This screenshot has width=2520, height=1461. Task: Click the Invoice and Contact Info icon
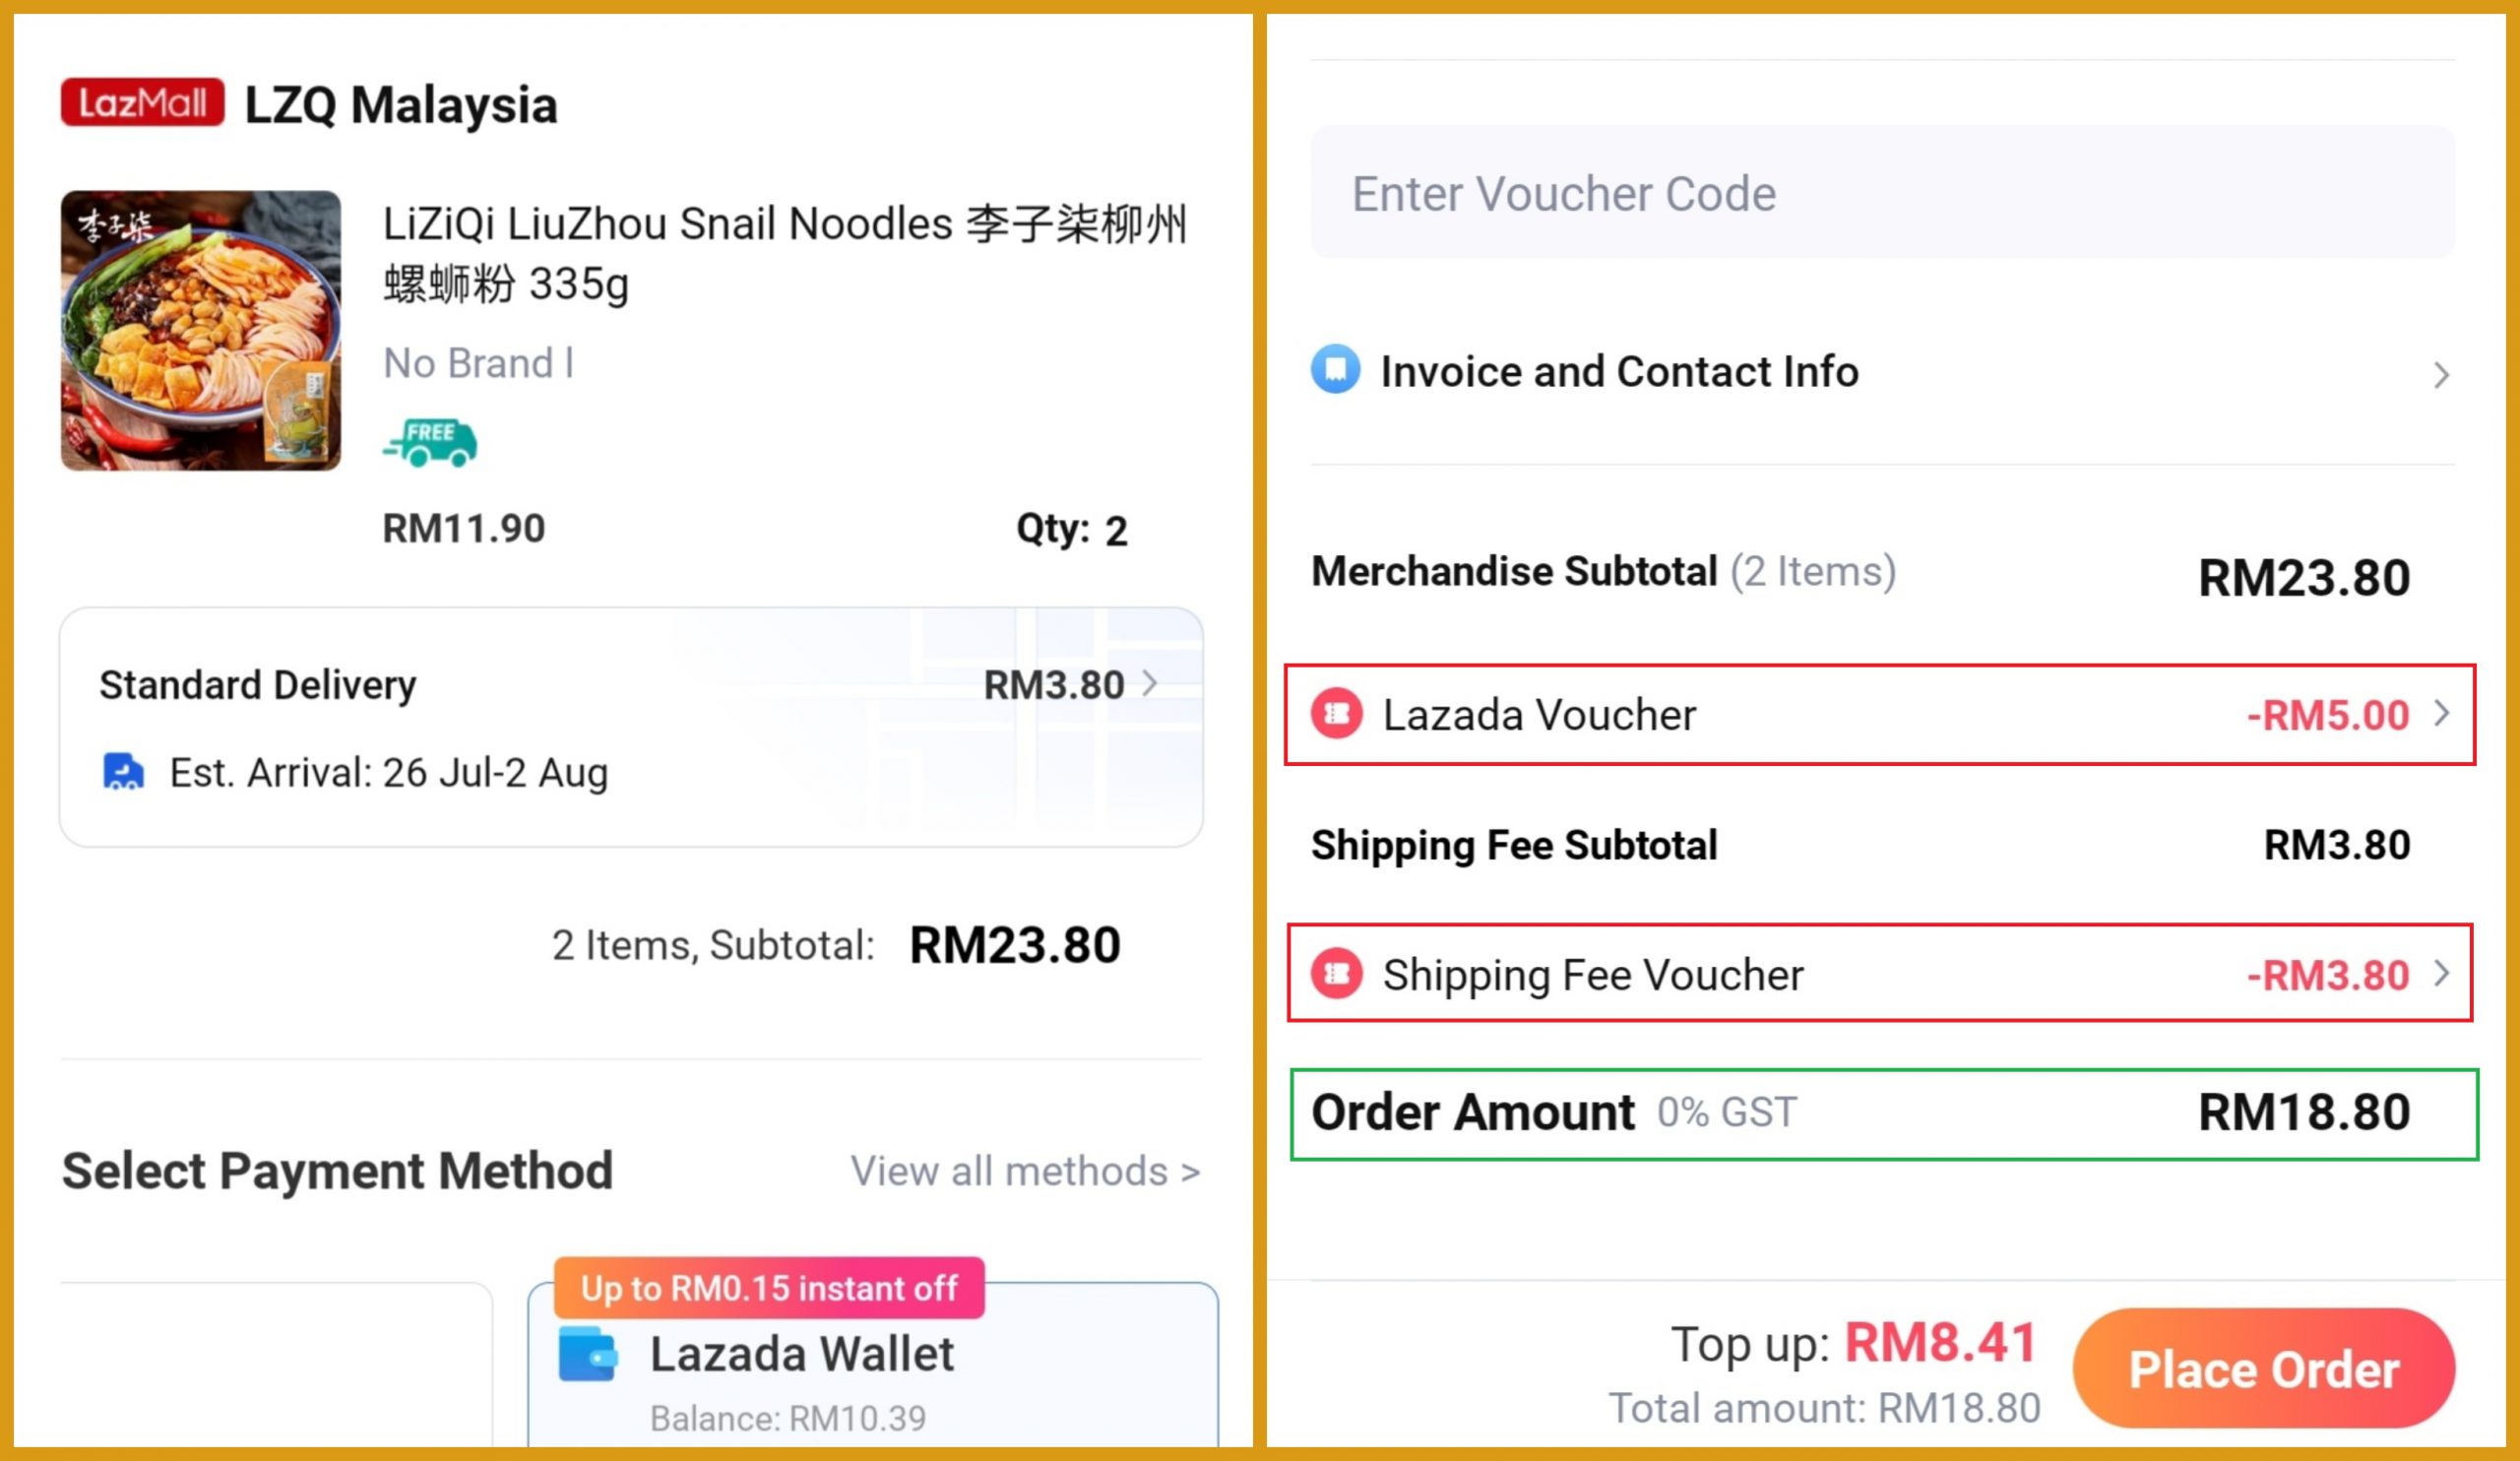(1335, 370)
